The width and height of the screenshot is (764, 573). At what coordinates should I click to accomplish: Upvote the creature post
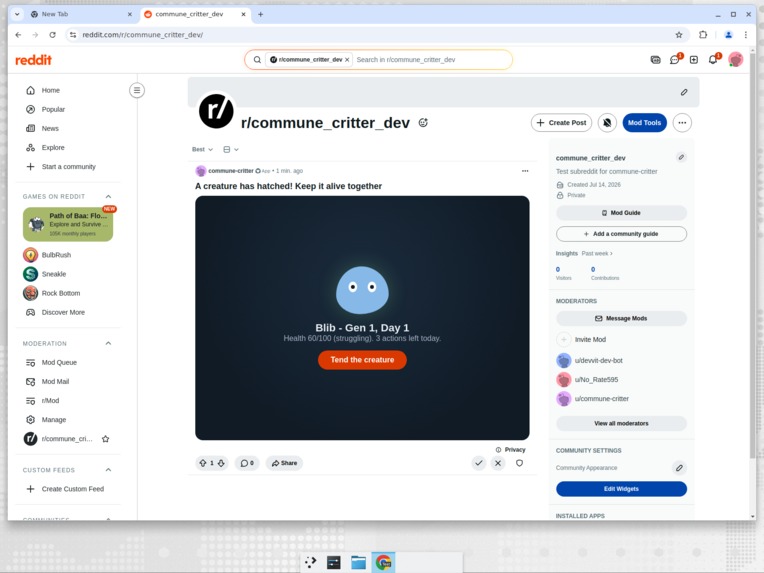pyautogui.click(x=203, y=463)
